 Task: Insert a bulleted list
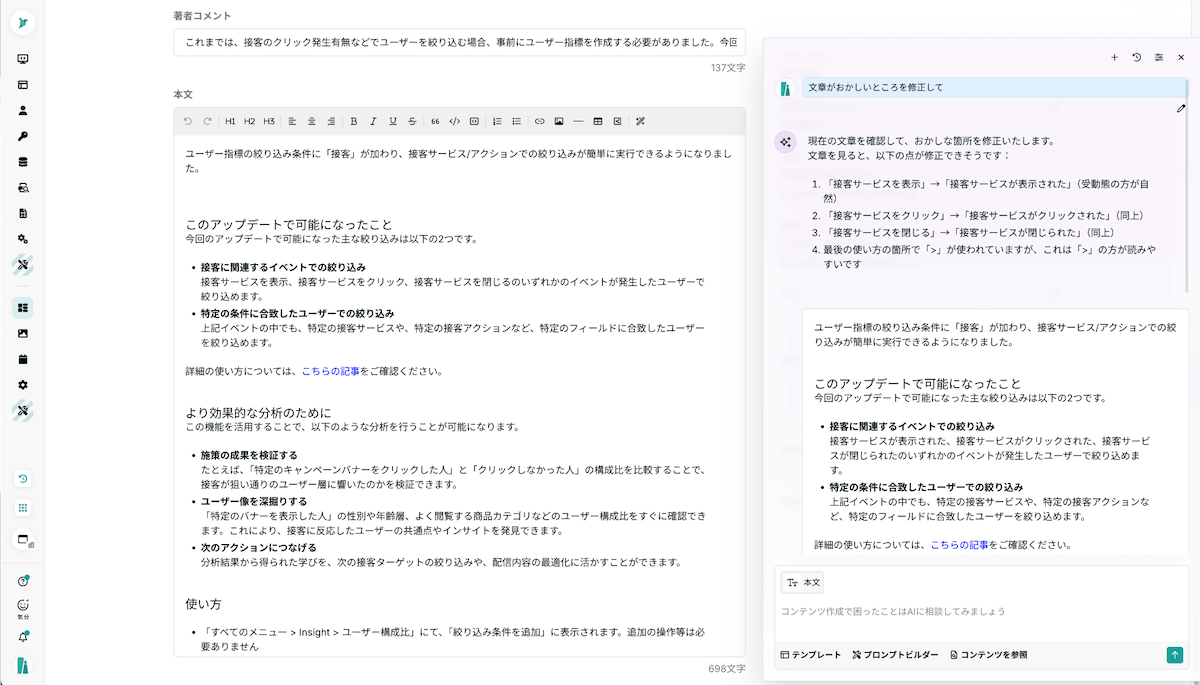(x=517, y=120)
